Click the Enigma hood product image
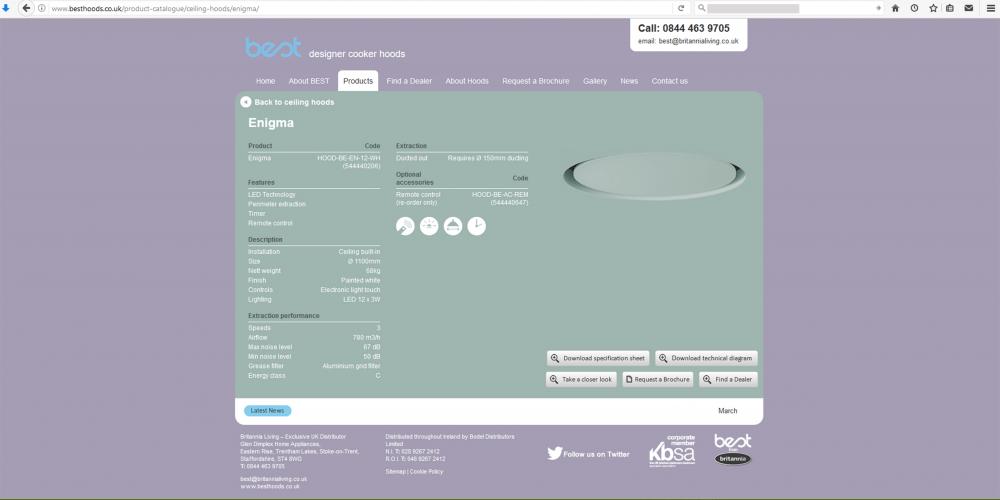This screenshot has width=1000, height=500. pyautogui.click(x=654, y=176)
